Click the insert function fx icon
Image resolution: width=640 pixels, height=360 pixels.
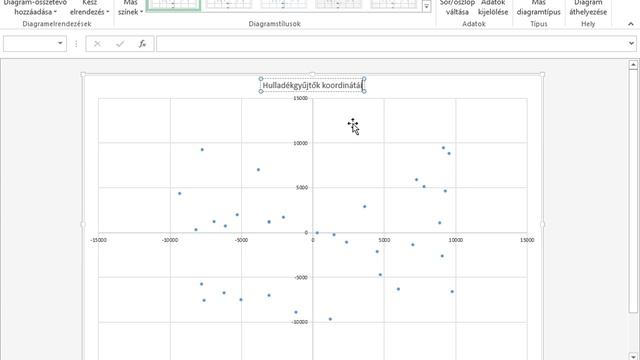pyautogui.click(x=142, y=44)
